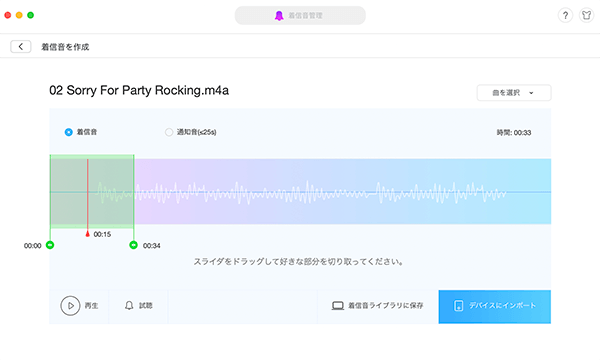600x360 pixels.
Task: Click the slider drag instruction text
Action: pyautogui.click(x=298, y=262)
